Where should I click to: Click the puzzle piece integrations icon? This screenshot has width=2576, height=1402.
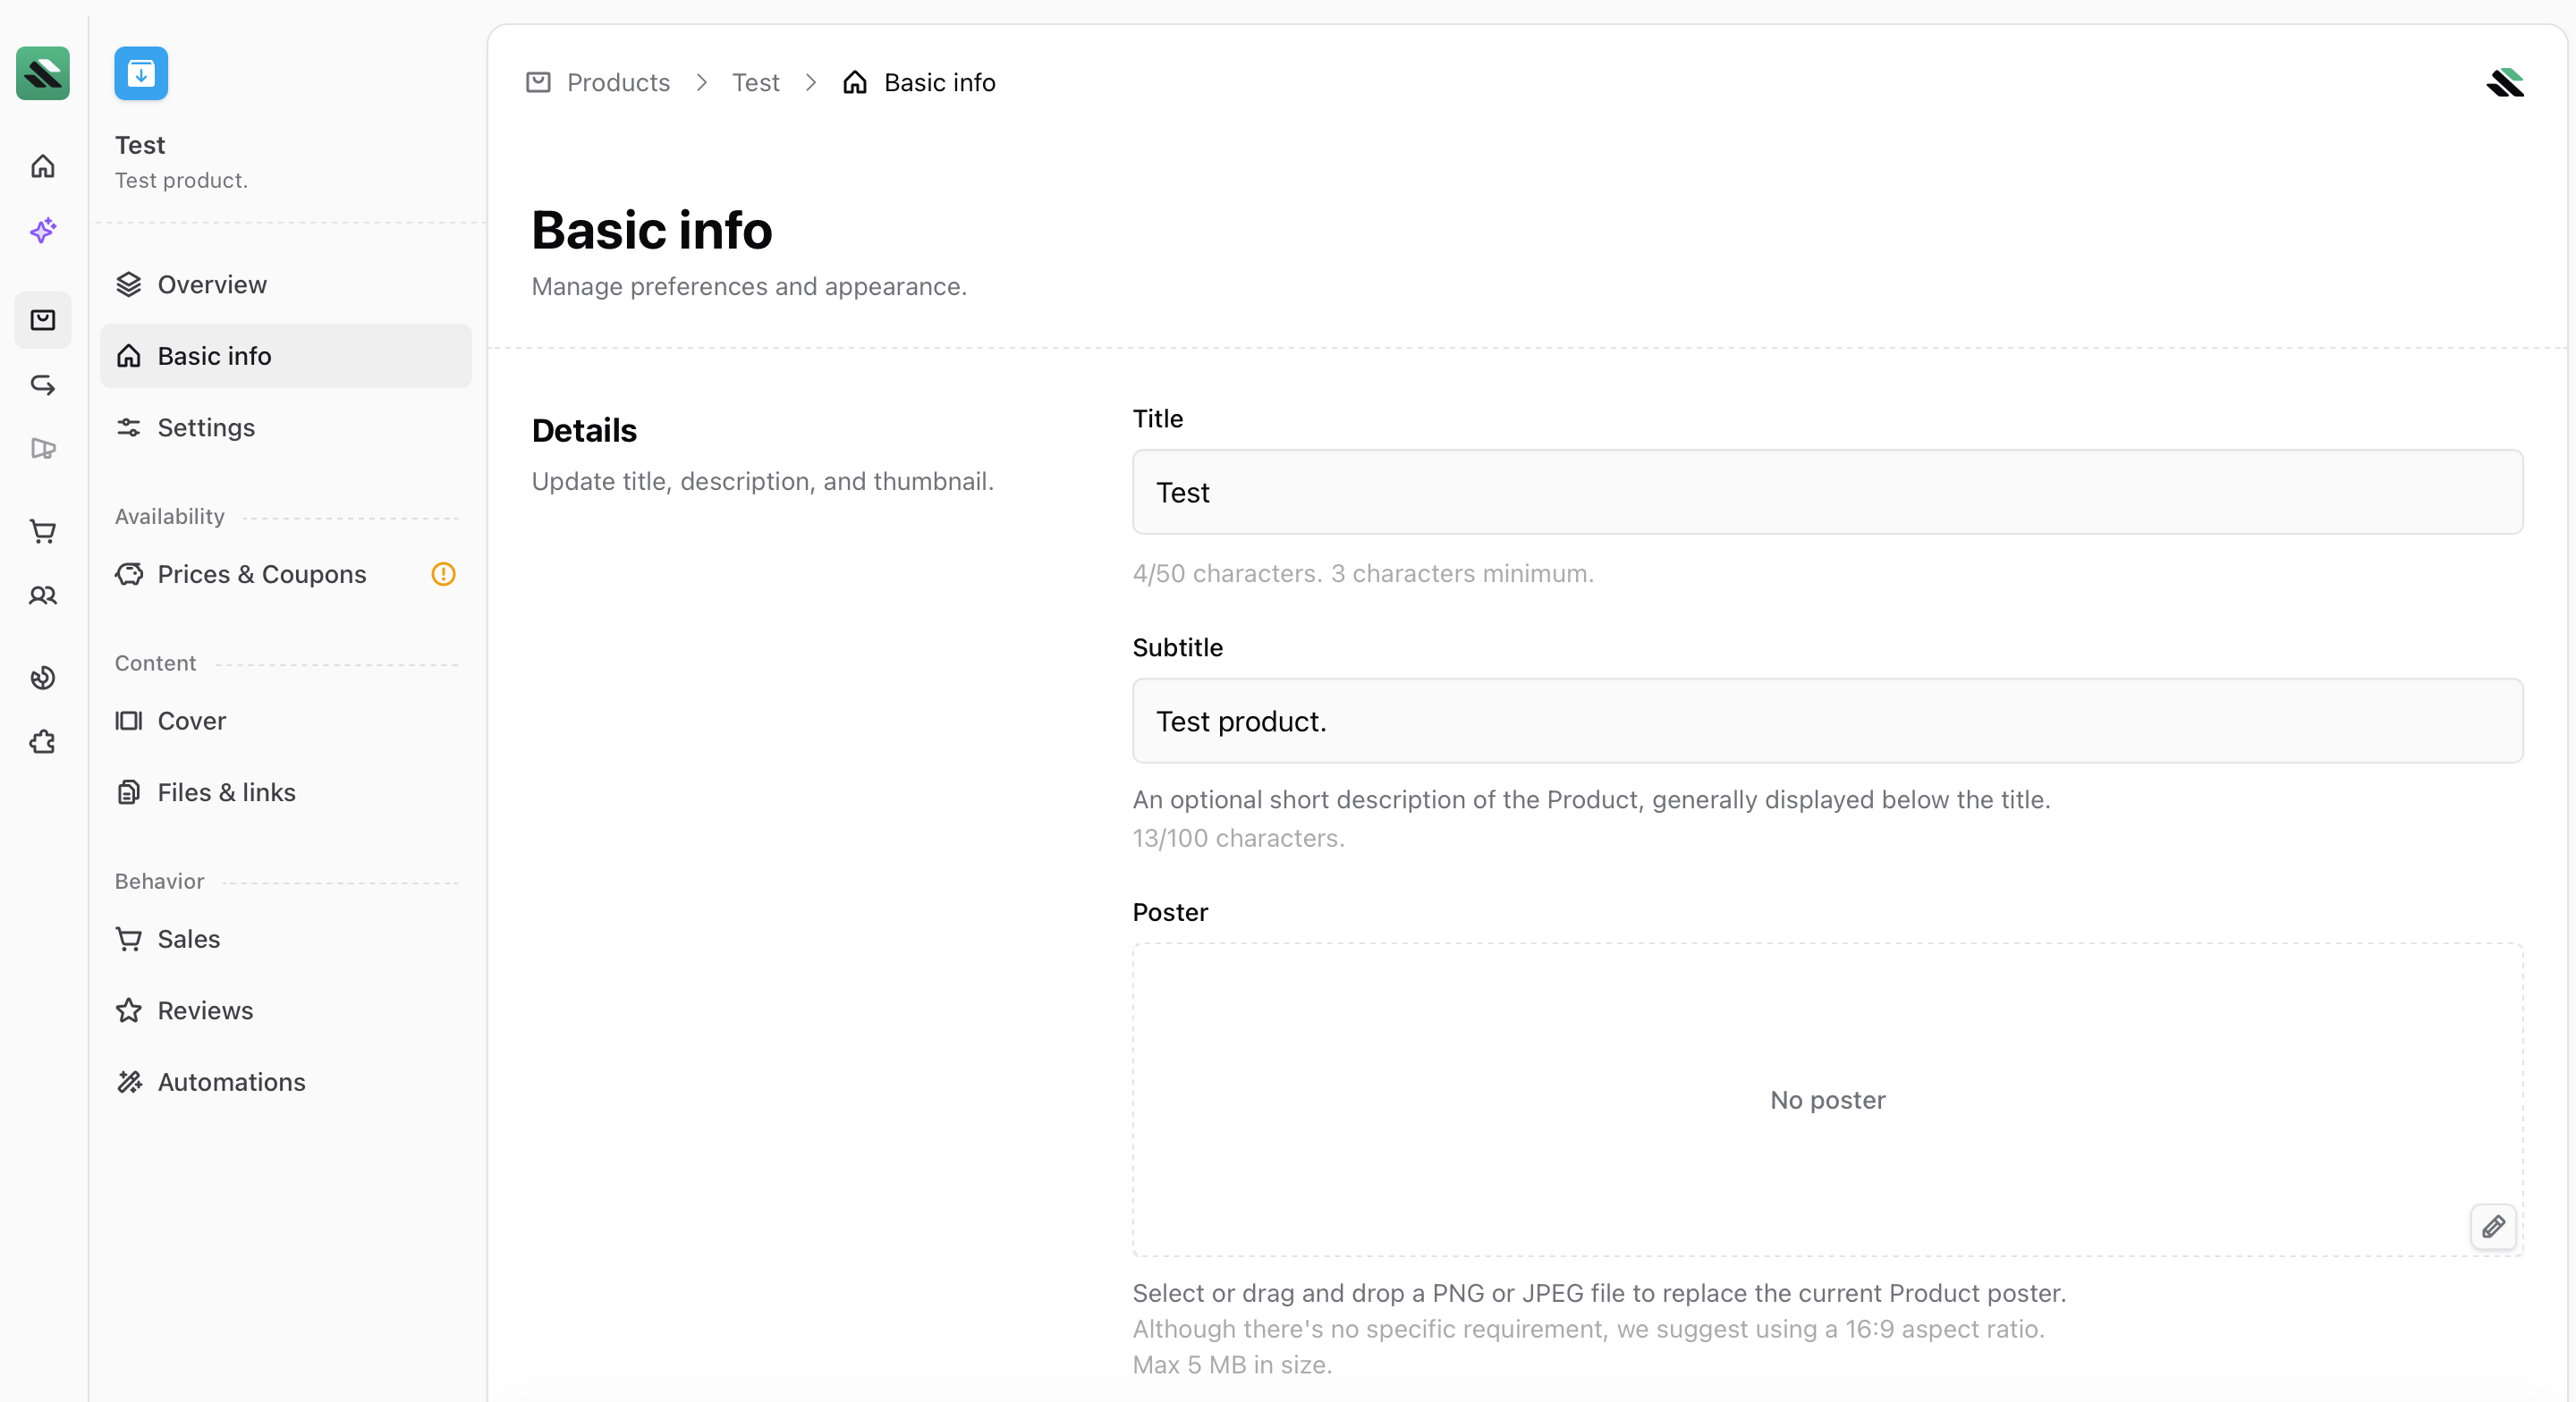point(43,743)
